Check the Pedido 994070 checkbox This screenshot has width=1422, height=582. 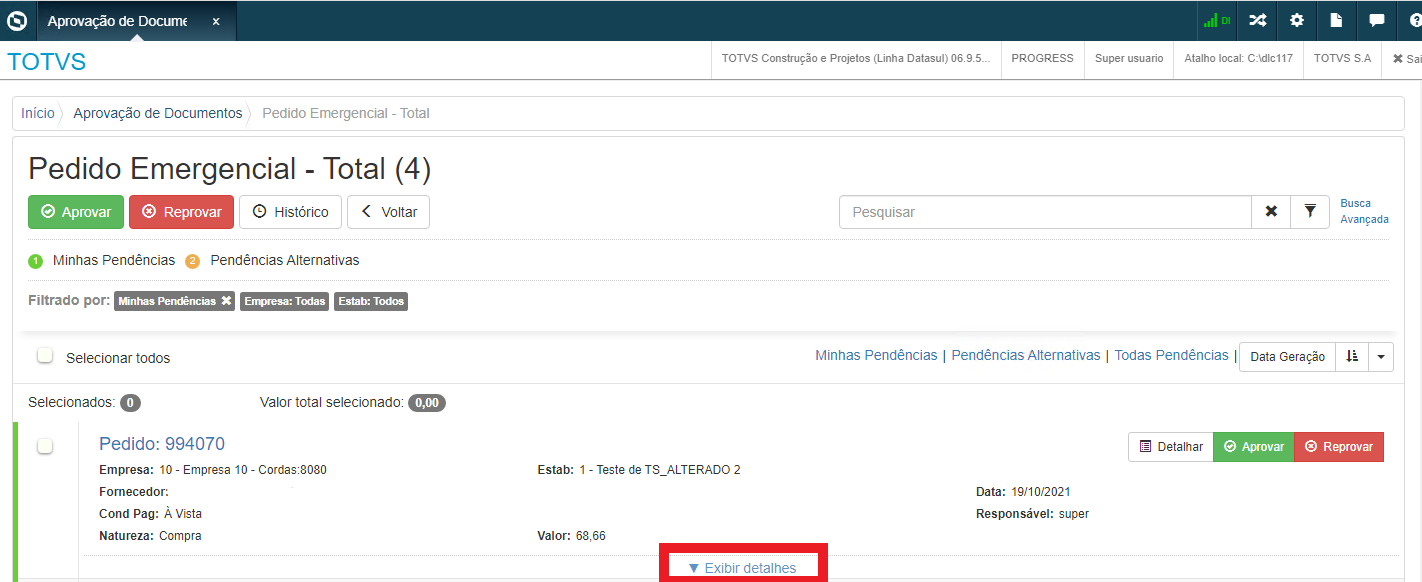[x=45, y=446]
